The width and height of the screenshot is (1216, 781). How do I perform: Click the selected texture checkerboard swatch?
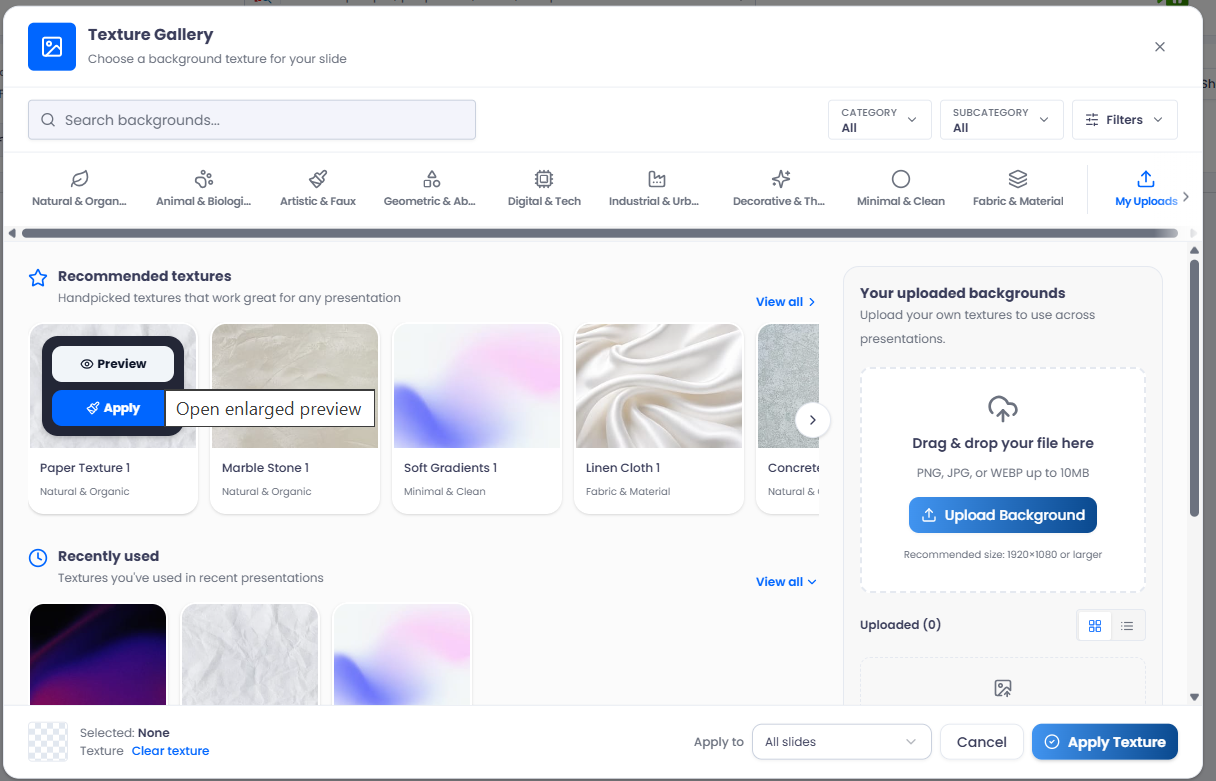click(48, 742)
